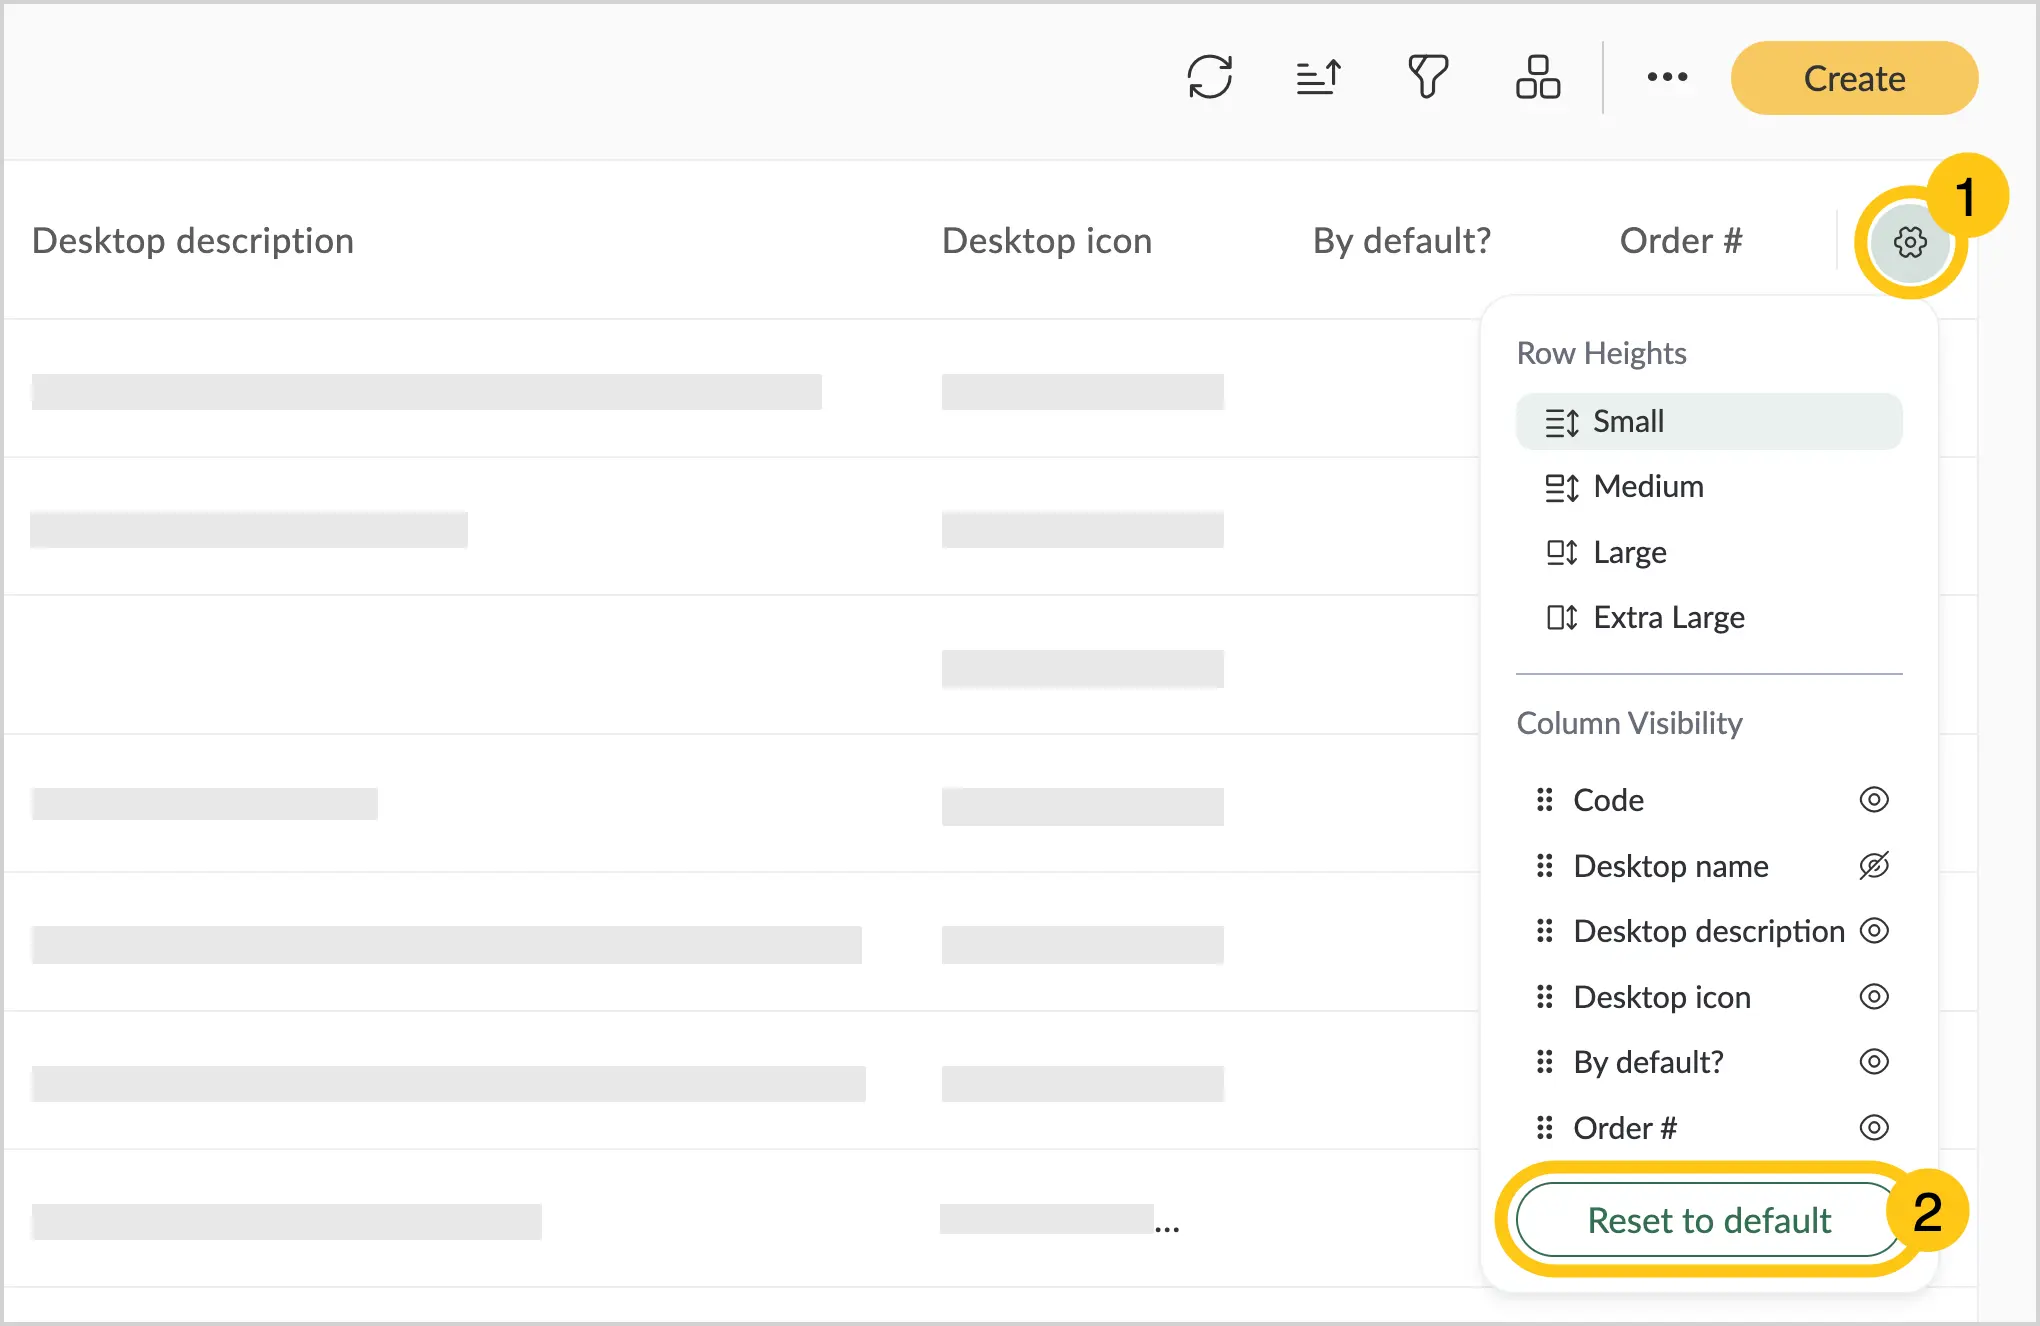Image resolution: width=2040 pixels, height=1326 pixels.
Task: Click drag handle beside By default? in list
Action: pos(1545,1061)
